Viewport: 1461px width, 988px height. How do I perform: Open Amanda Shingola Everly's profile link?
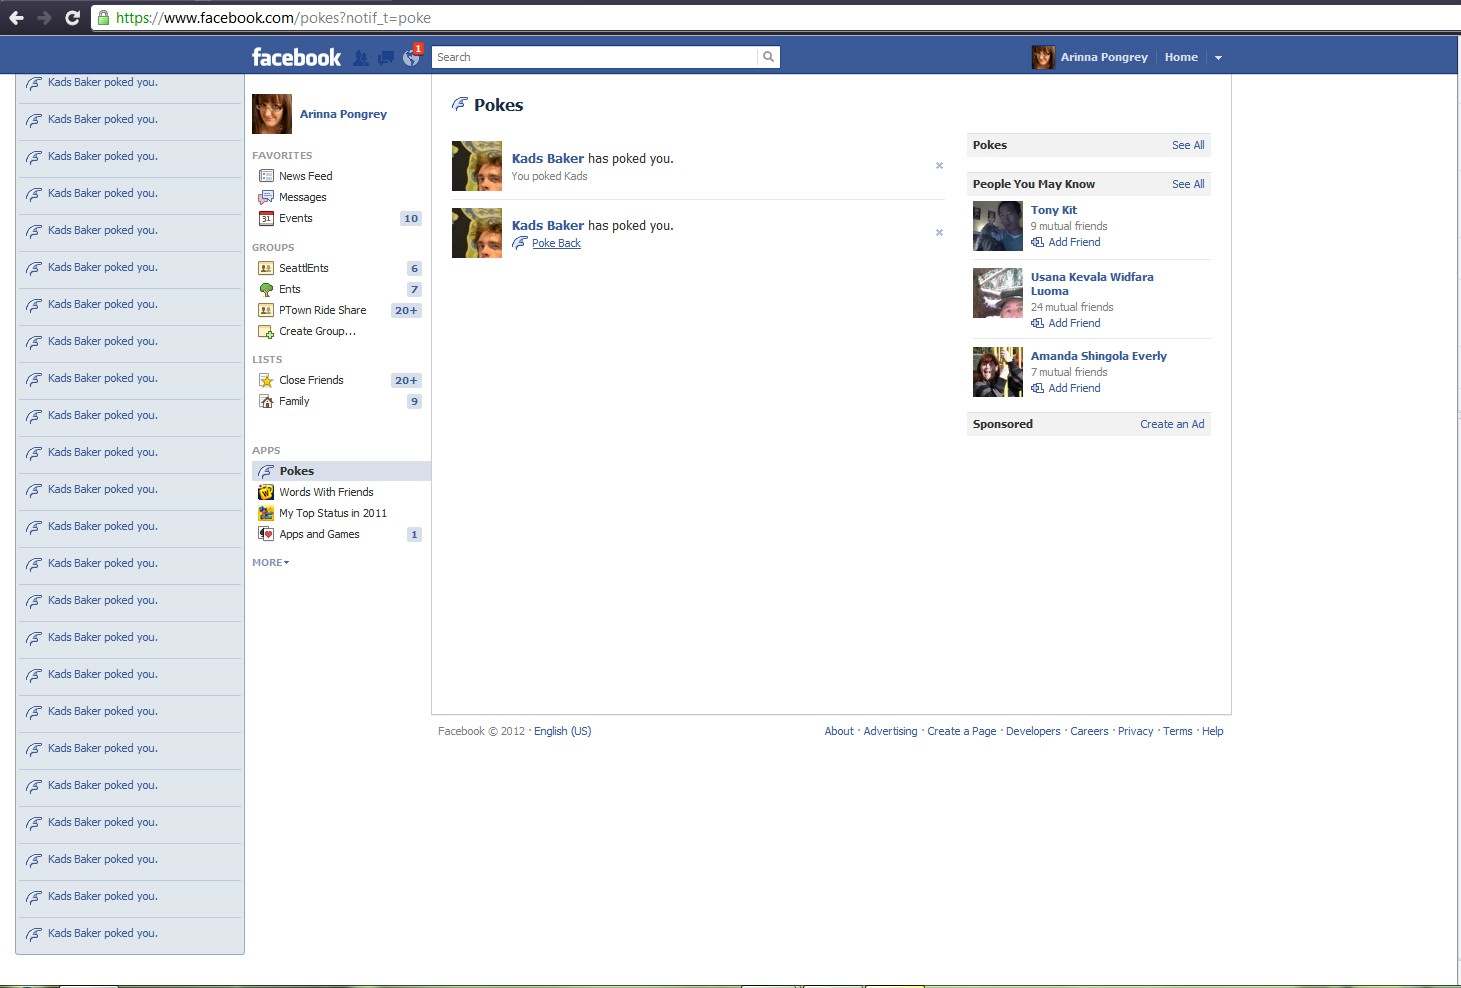pos(1099,356)
